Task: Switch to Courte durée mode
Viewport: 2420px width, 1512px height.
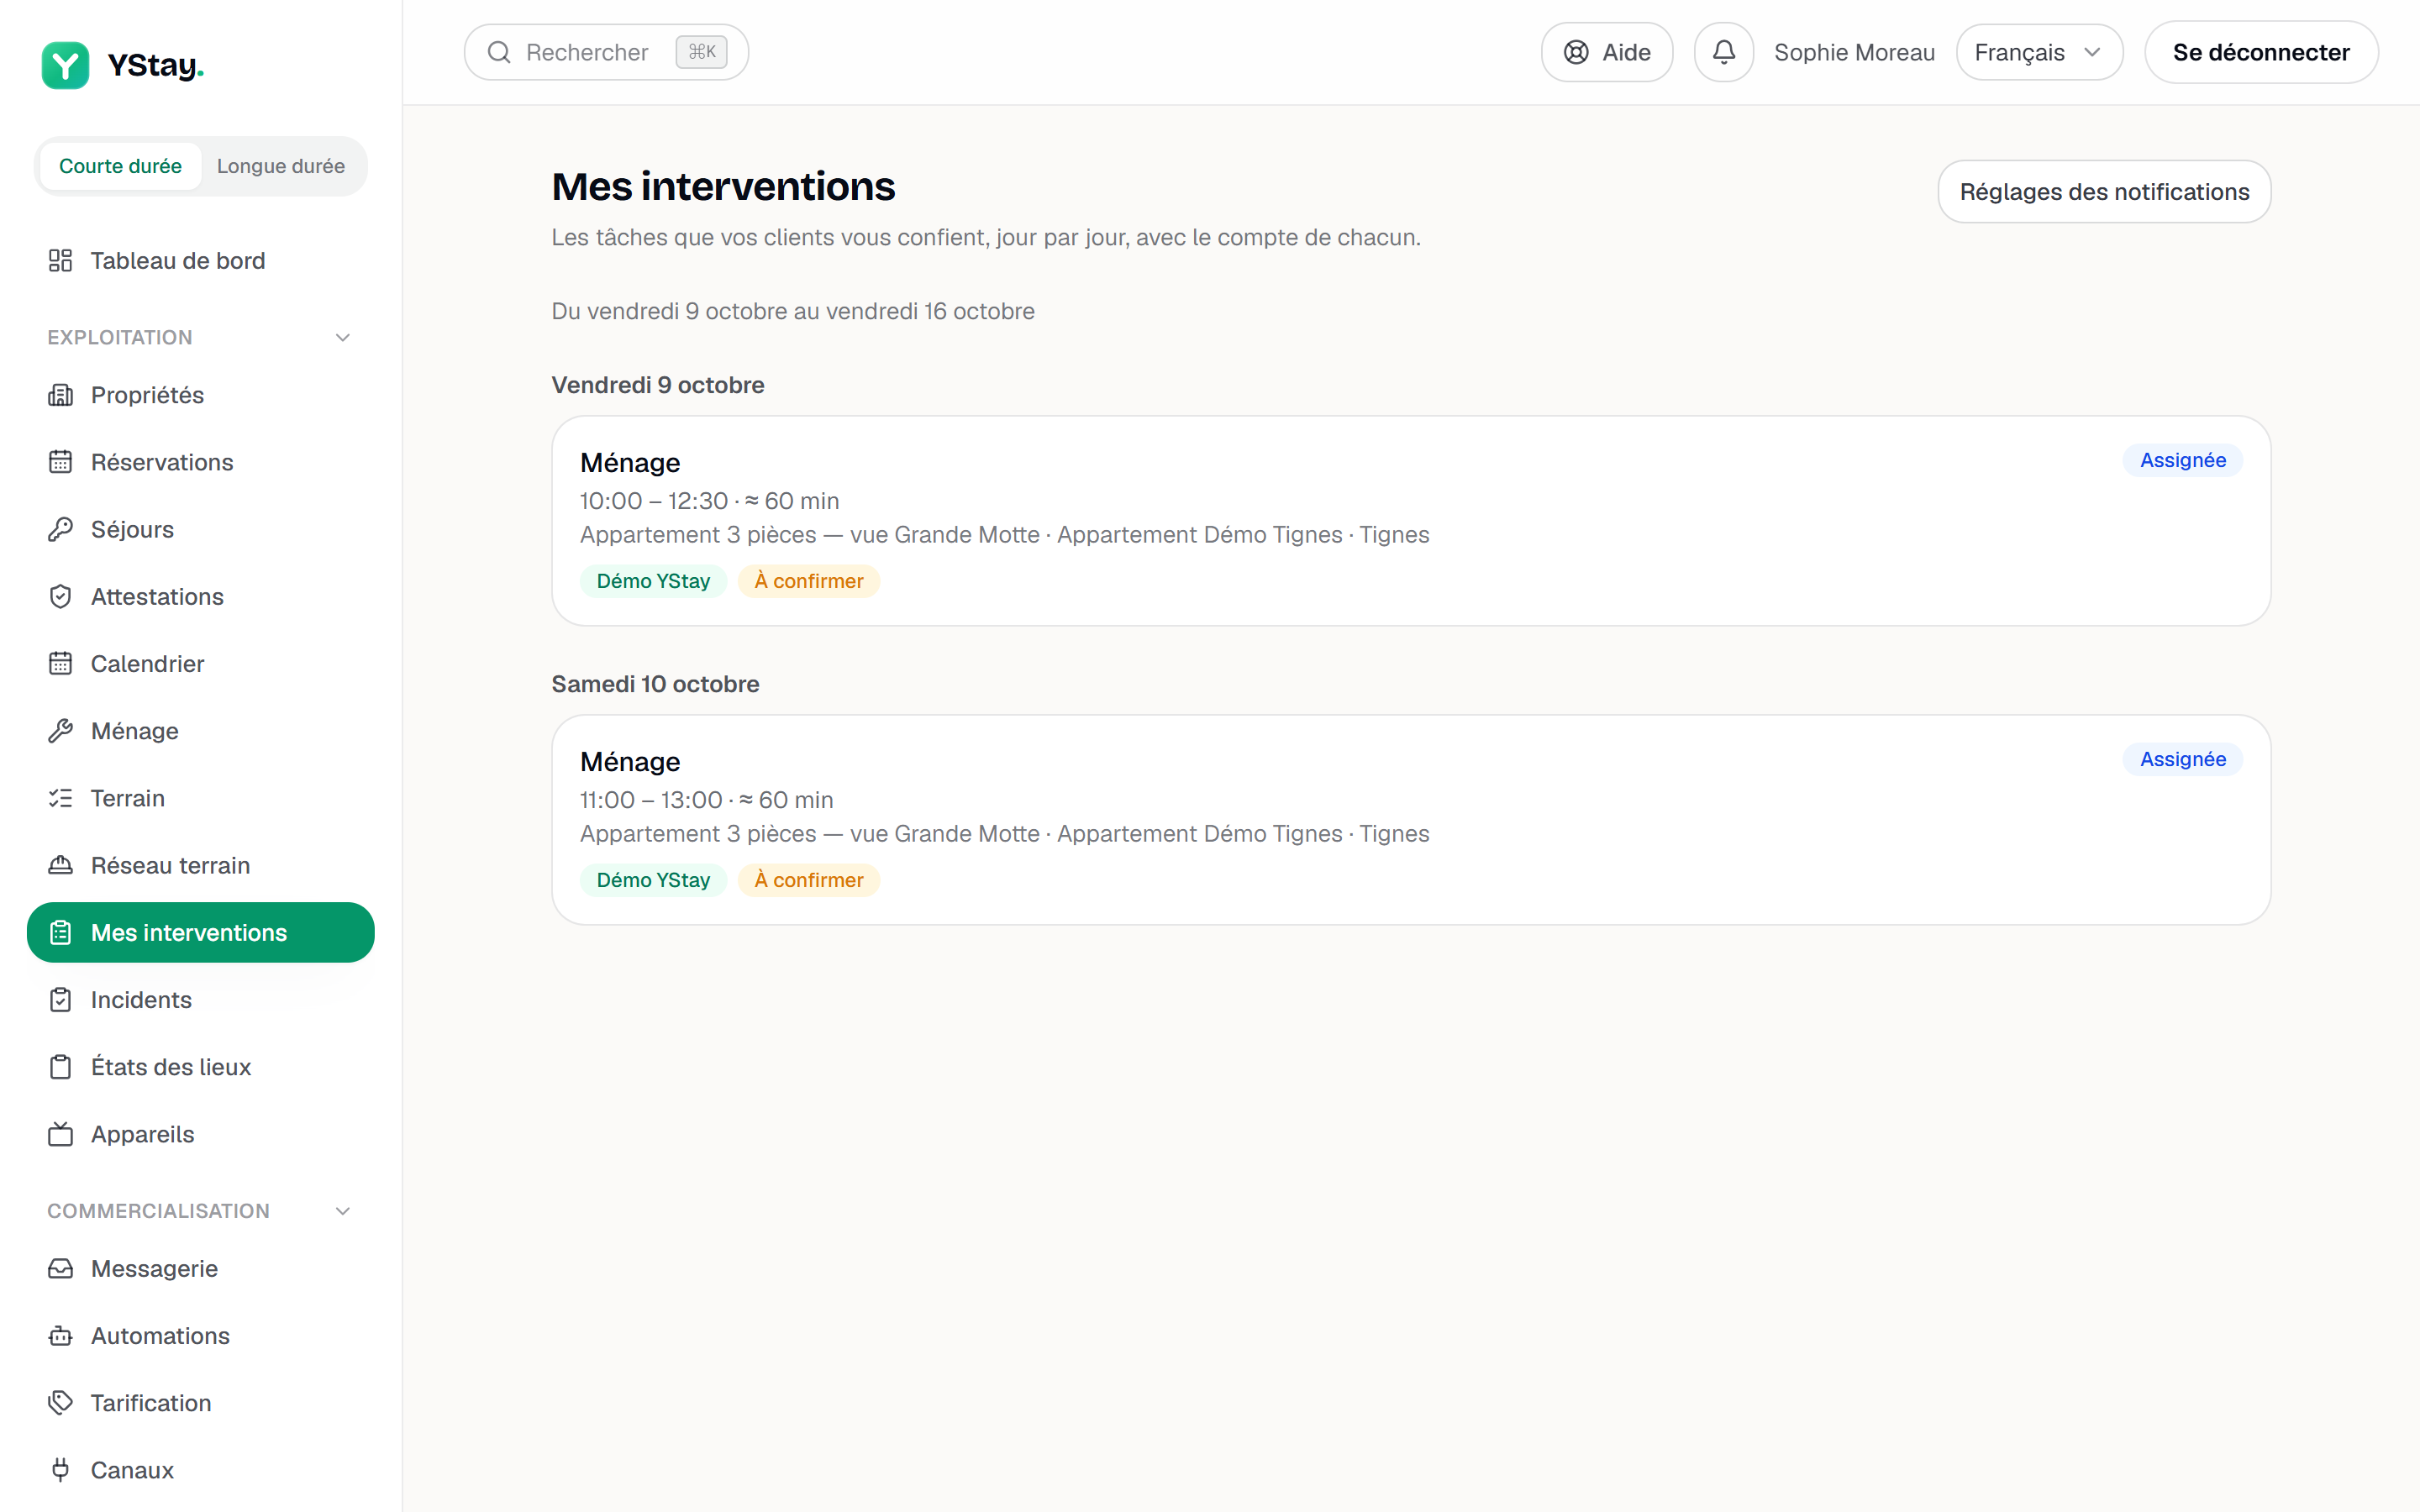Action: coord(120,166)
